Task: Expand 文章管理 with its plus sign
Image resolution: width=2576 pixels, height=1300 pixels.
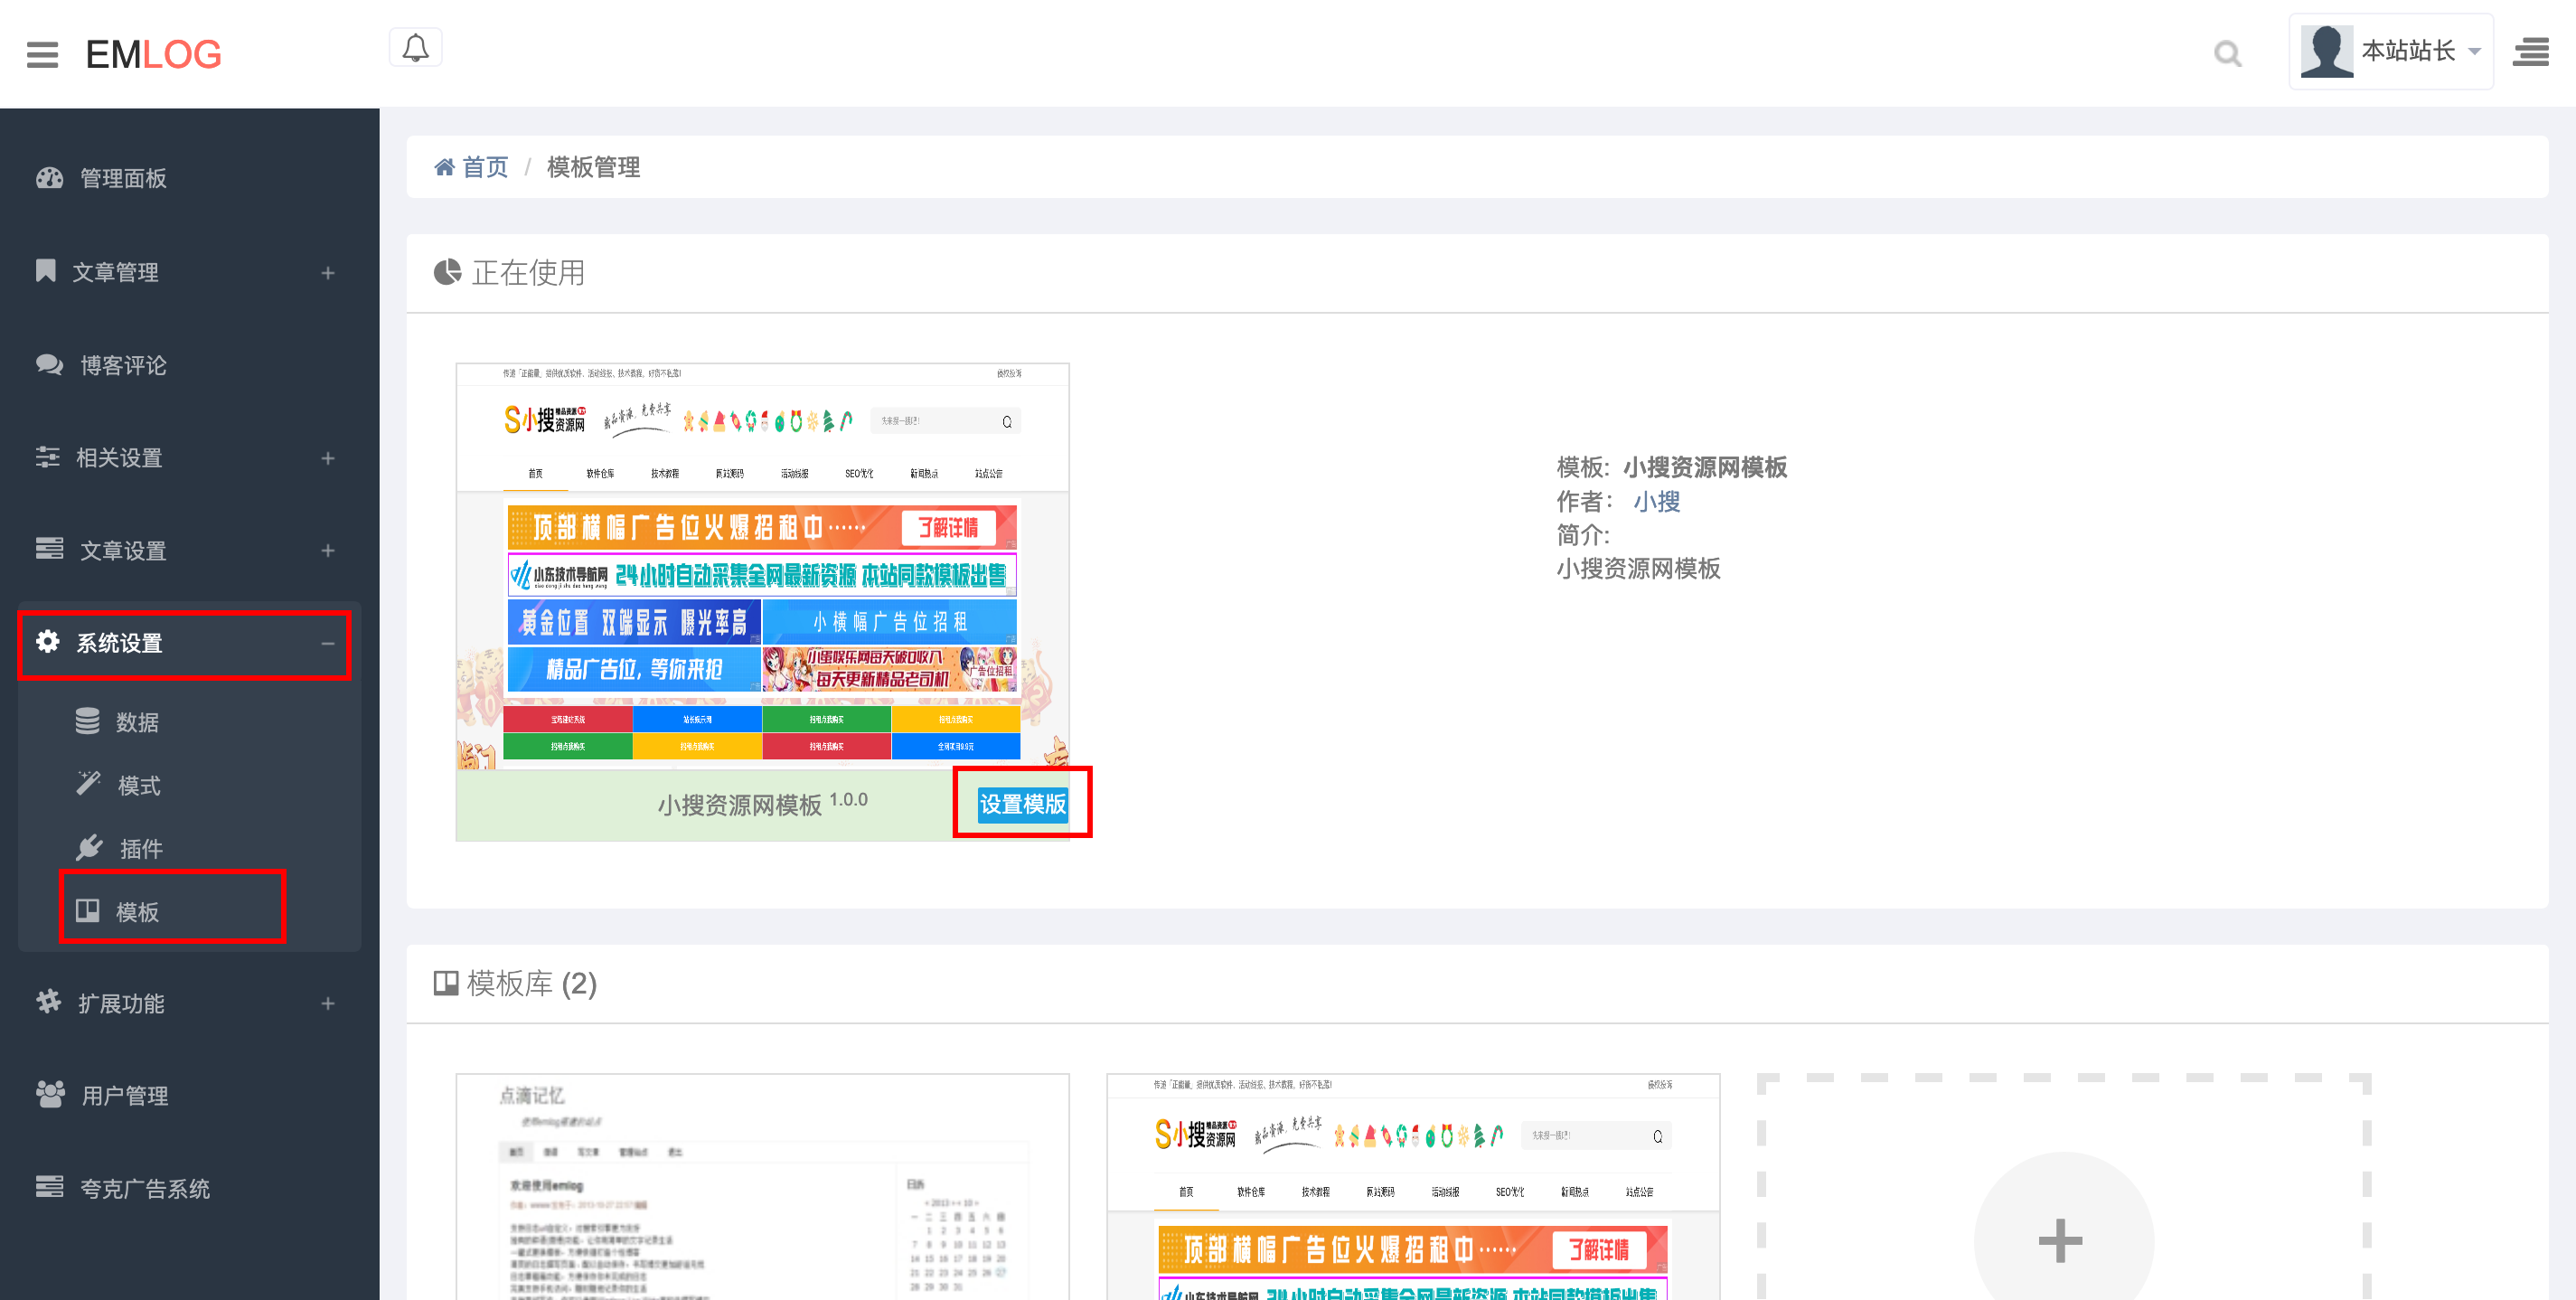Action: click(x=328, y=272)
